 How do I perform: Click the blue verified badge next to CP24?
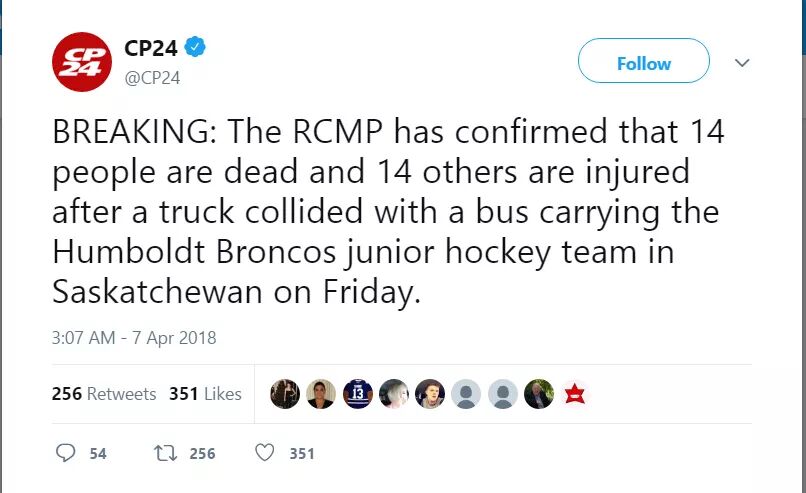(x=196, y=47)
